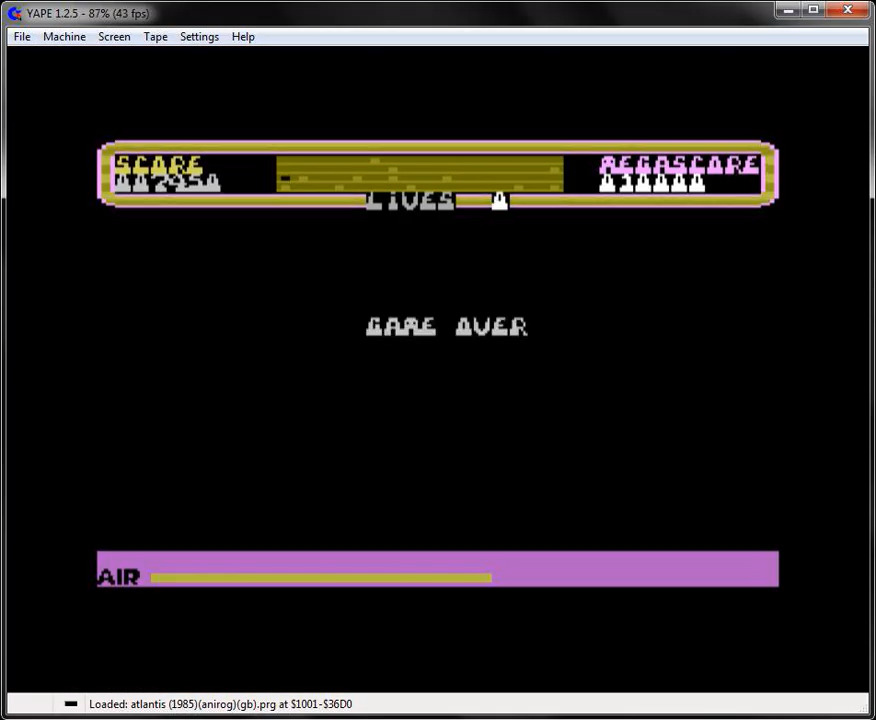Click the olive radar minimap panel

pyautogui.click(x=420, y=174)
